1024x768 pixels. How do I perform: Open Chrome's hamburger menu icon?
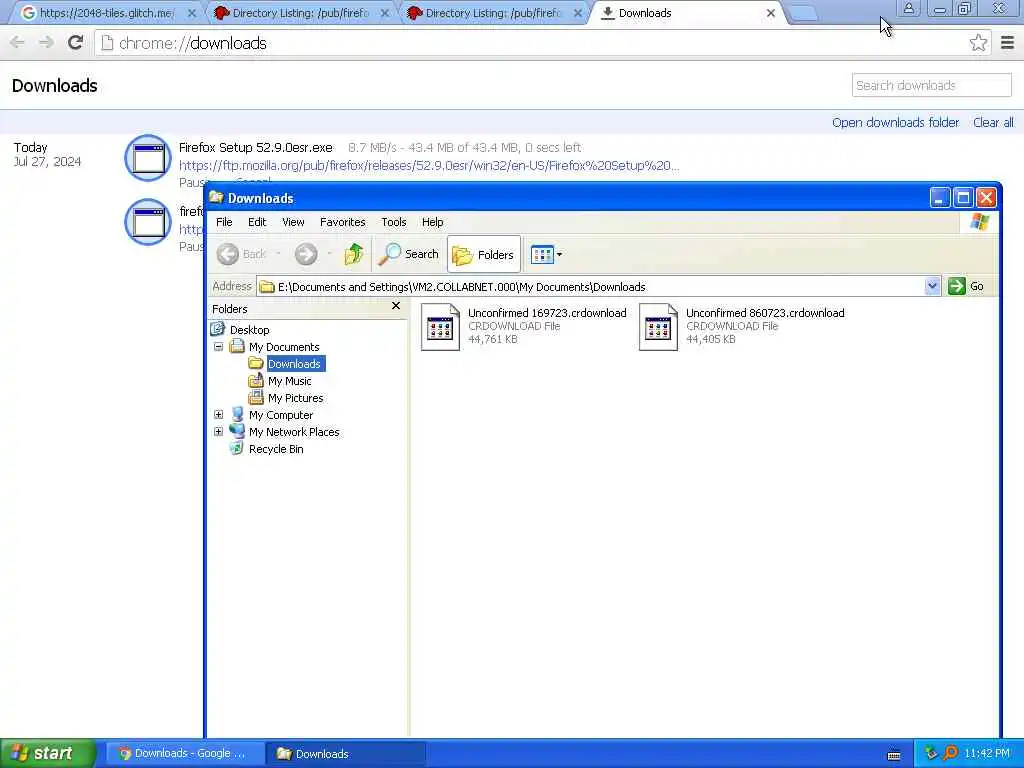[x=1007, y=43]
